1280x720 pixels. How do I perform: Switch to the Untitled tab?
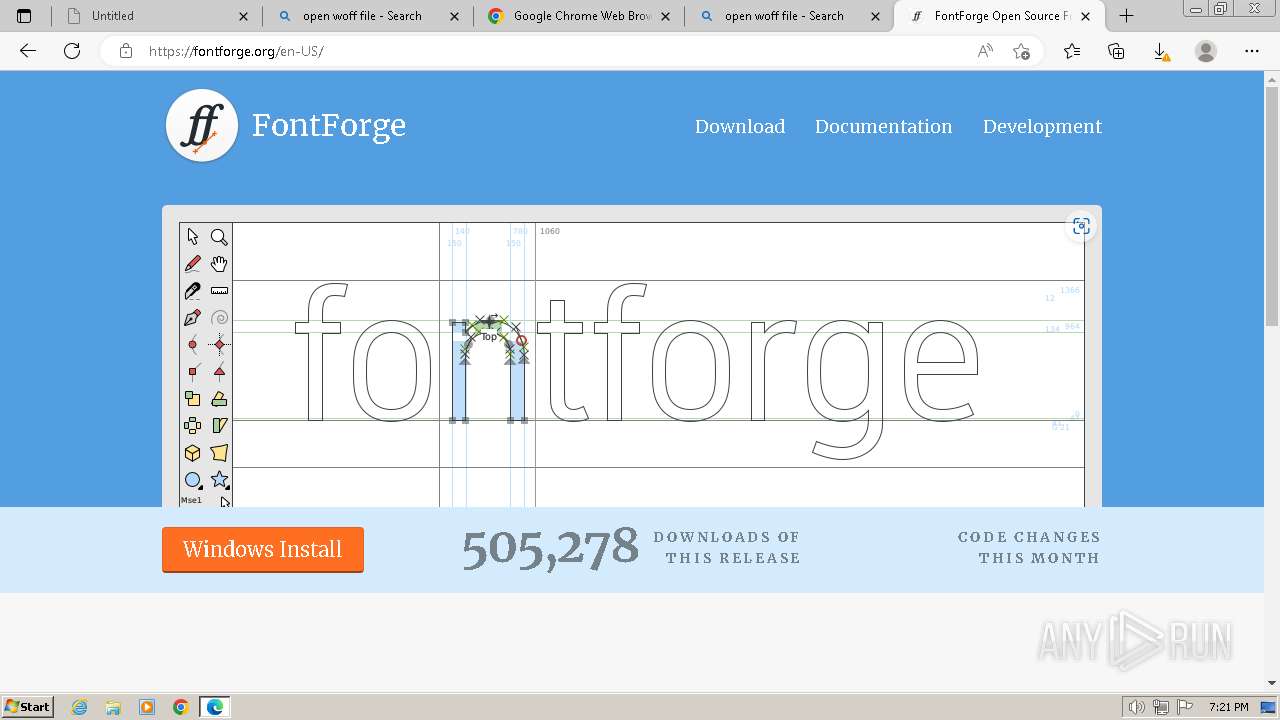[157, 16]
